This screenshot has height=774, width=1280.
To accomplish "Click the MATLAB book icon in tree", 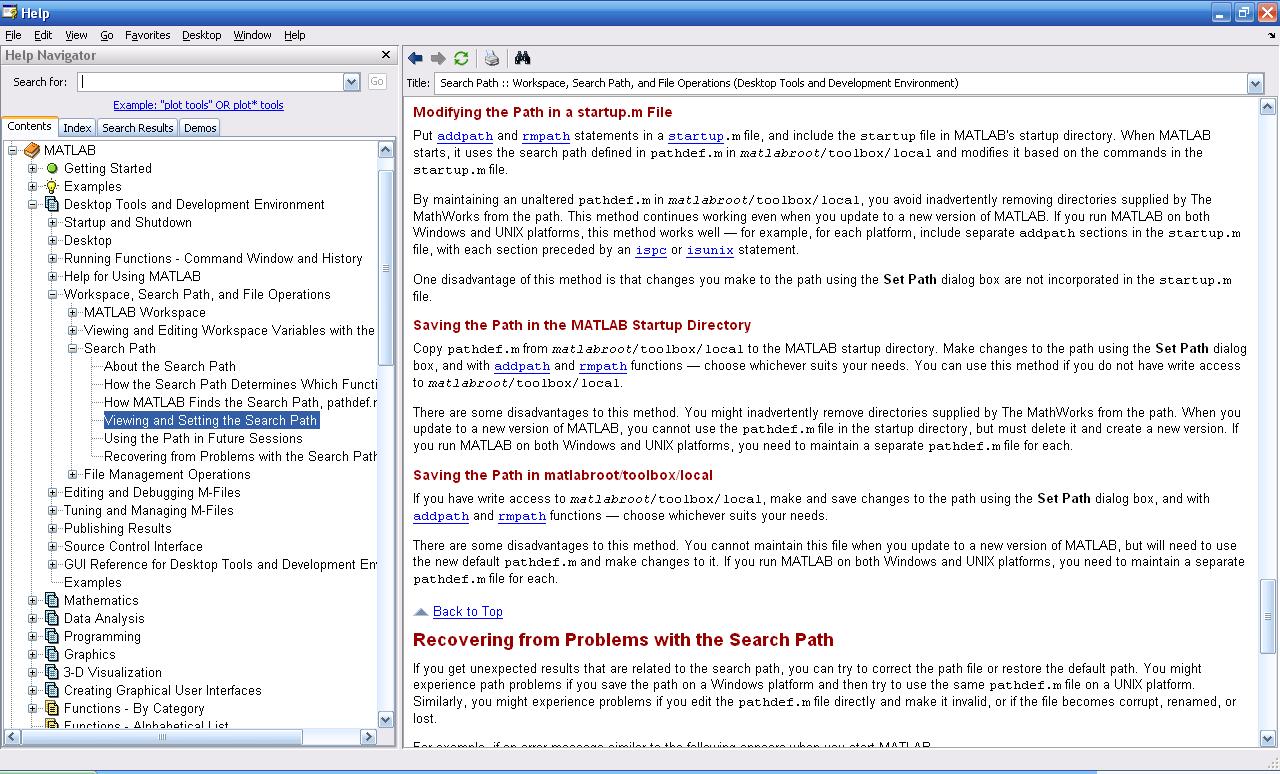I will coord(32,150).
